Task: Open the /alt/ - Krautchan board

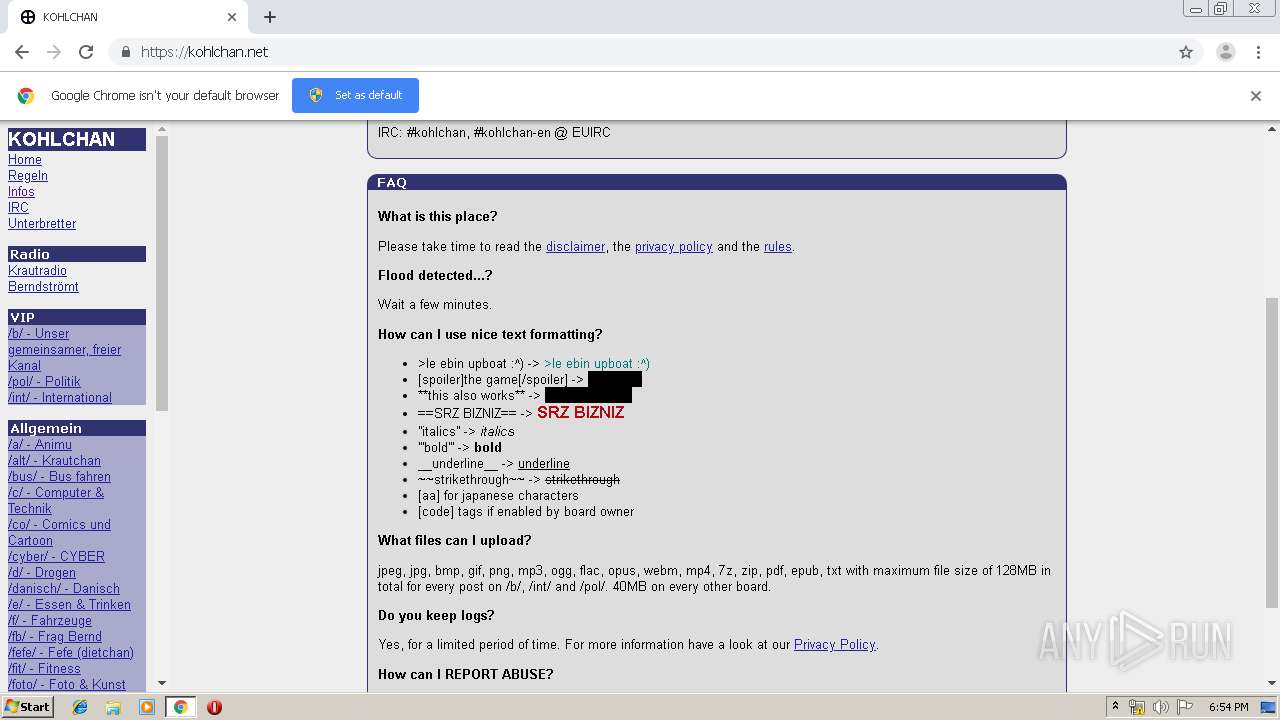Action: pos(54,461)
